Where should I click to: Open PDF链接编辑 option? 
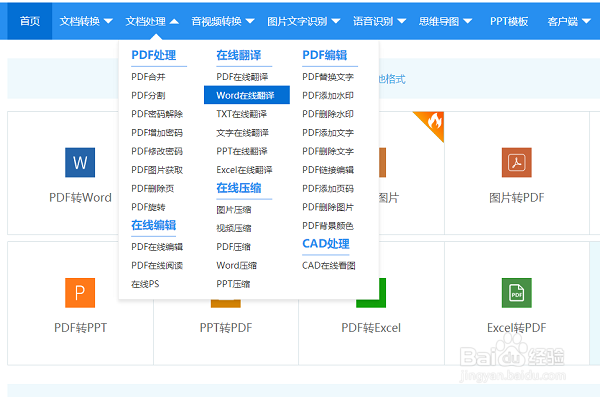[x=328, y=170]
